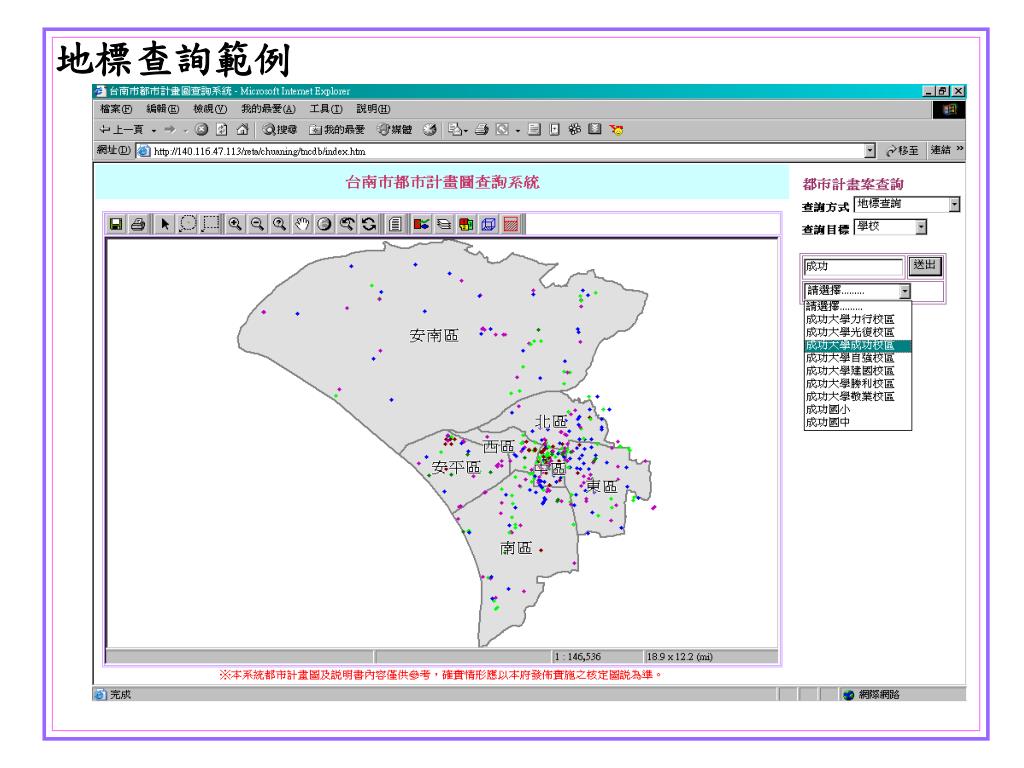Click the previous zoom magnifier-with-arrow icon
This screenshot has width=1024, height=768.
[347, 225]
